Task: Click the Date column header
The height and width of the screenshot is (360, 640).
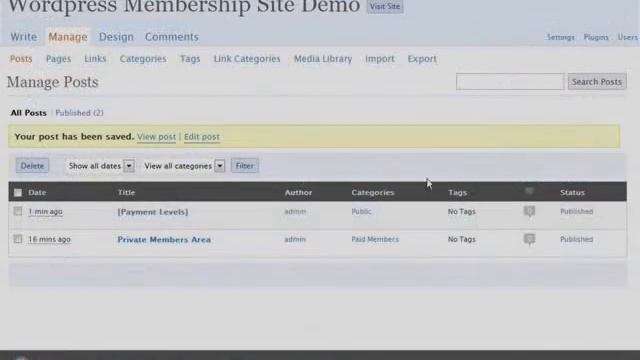Action: tap(37, 192)
